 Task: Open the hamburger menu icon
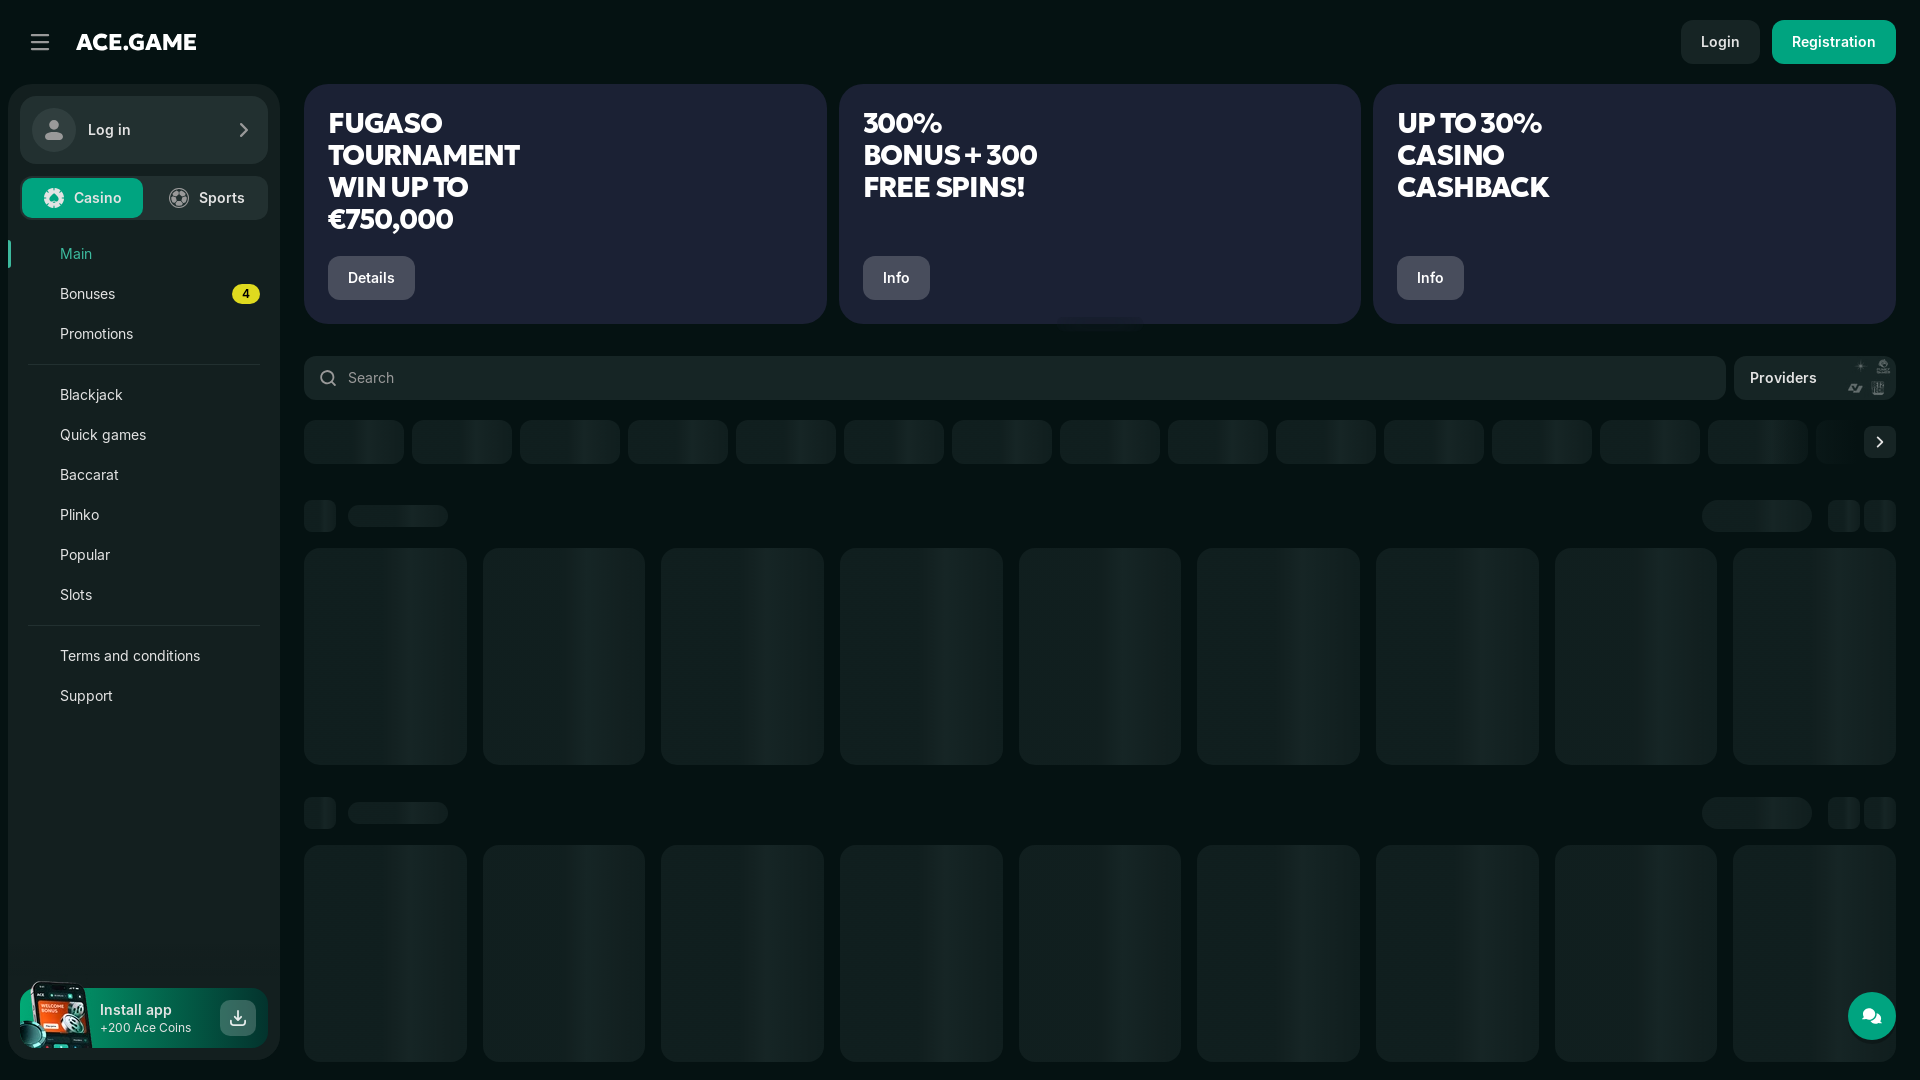tap(40, 42)
